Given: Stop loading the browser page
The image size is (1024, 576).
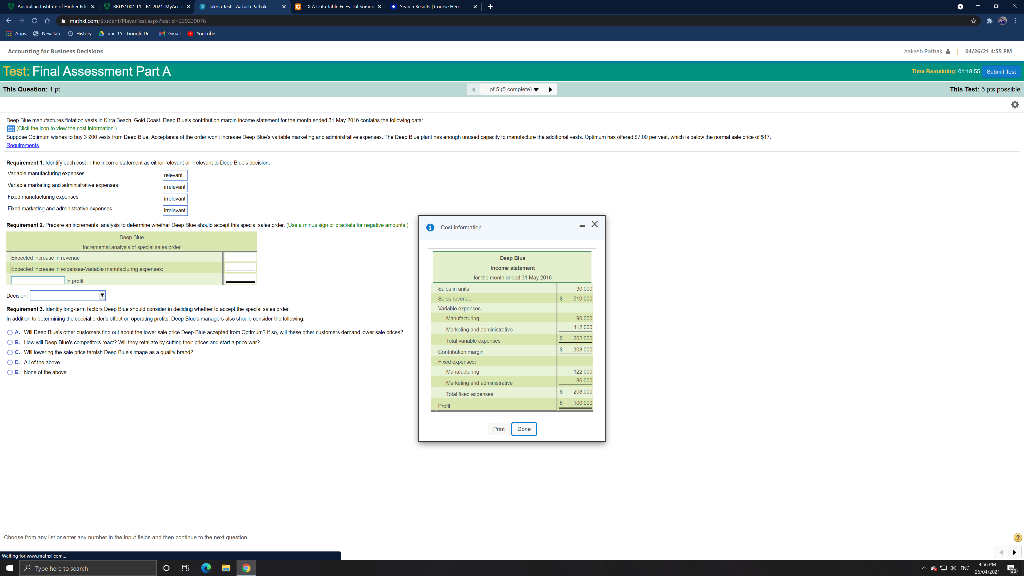Looking at the screenshot, I should click(x=35, y=21).
